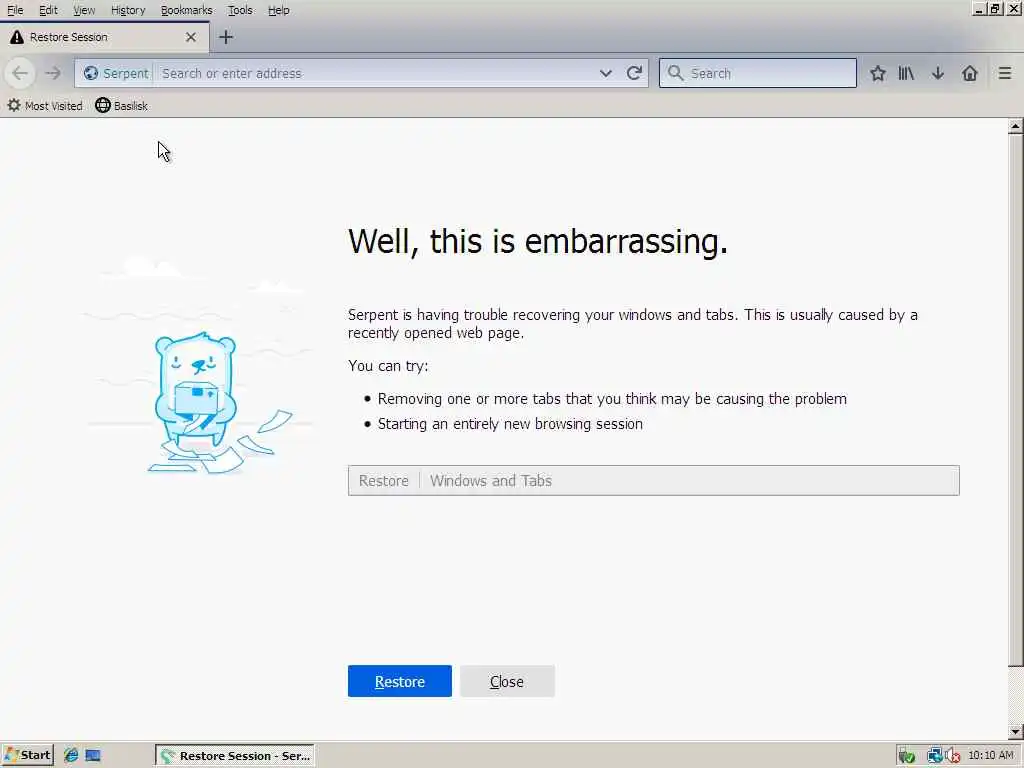The width and height of the screenshot is (1024, 768).
Task: Open the Most Visited bookmarks folder
Action: [44, 106]
